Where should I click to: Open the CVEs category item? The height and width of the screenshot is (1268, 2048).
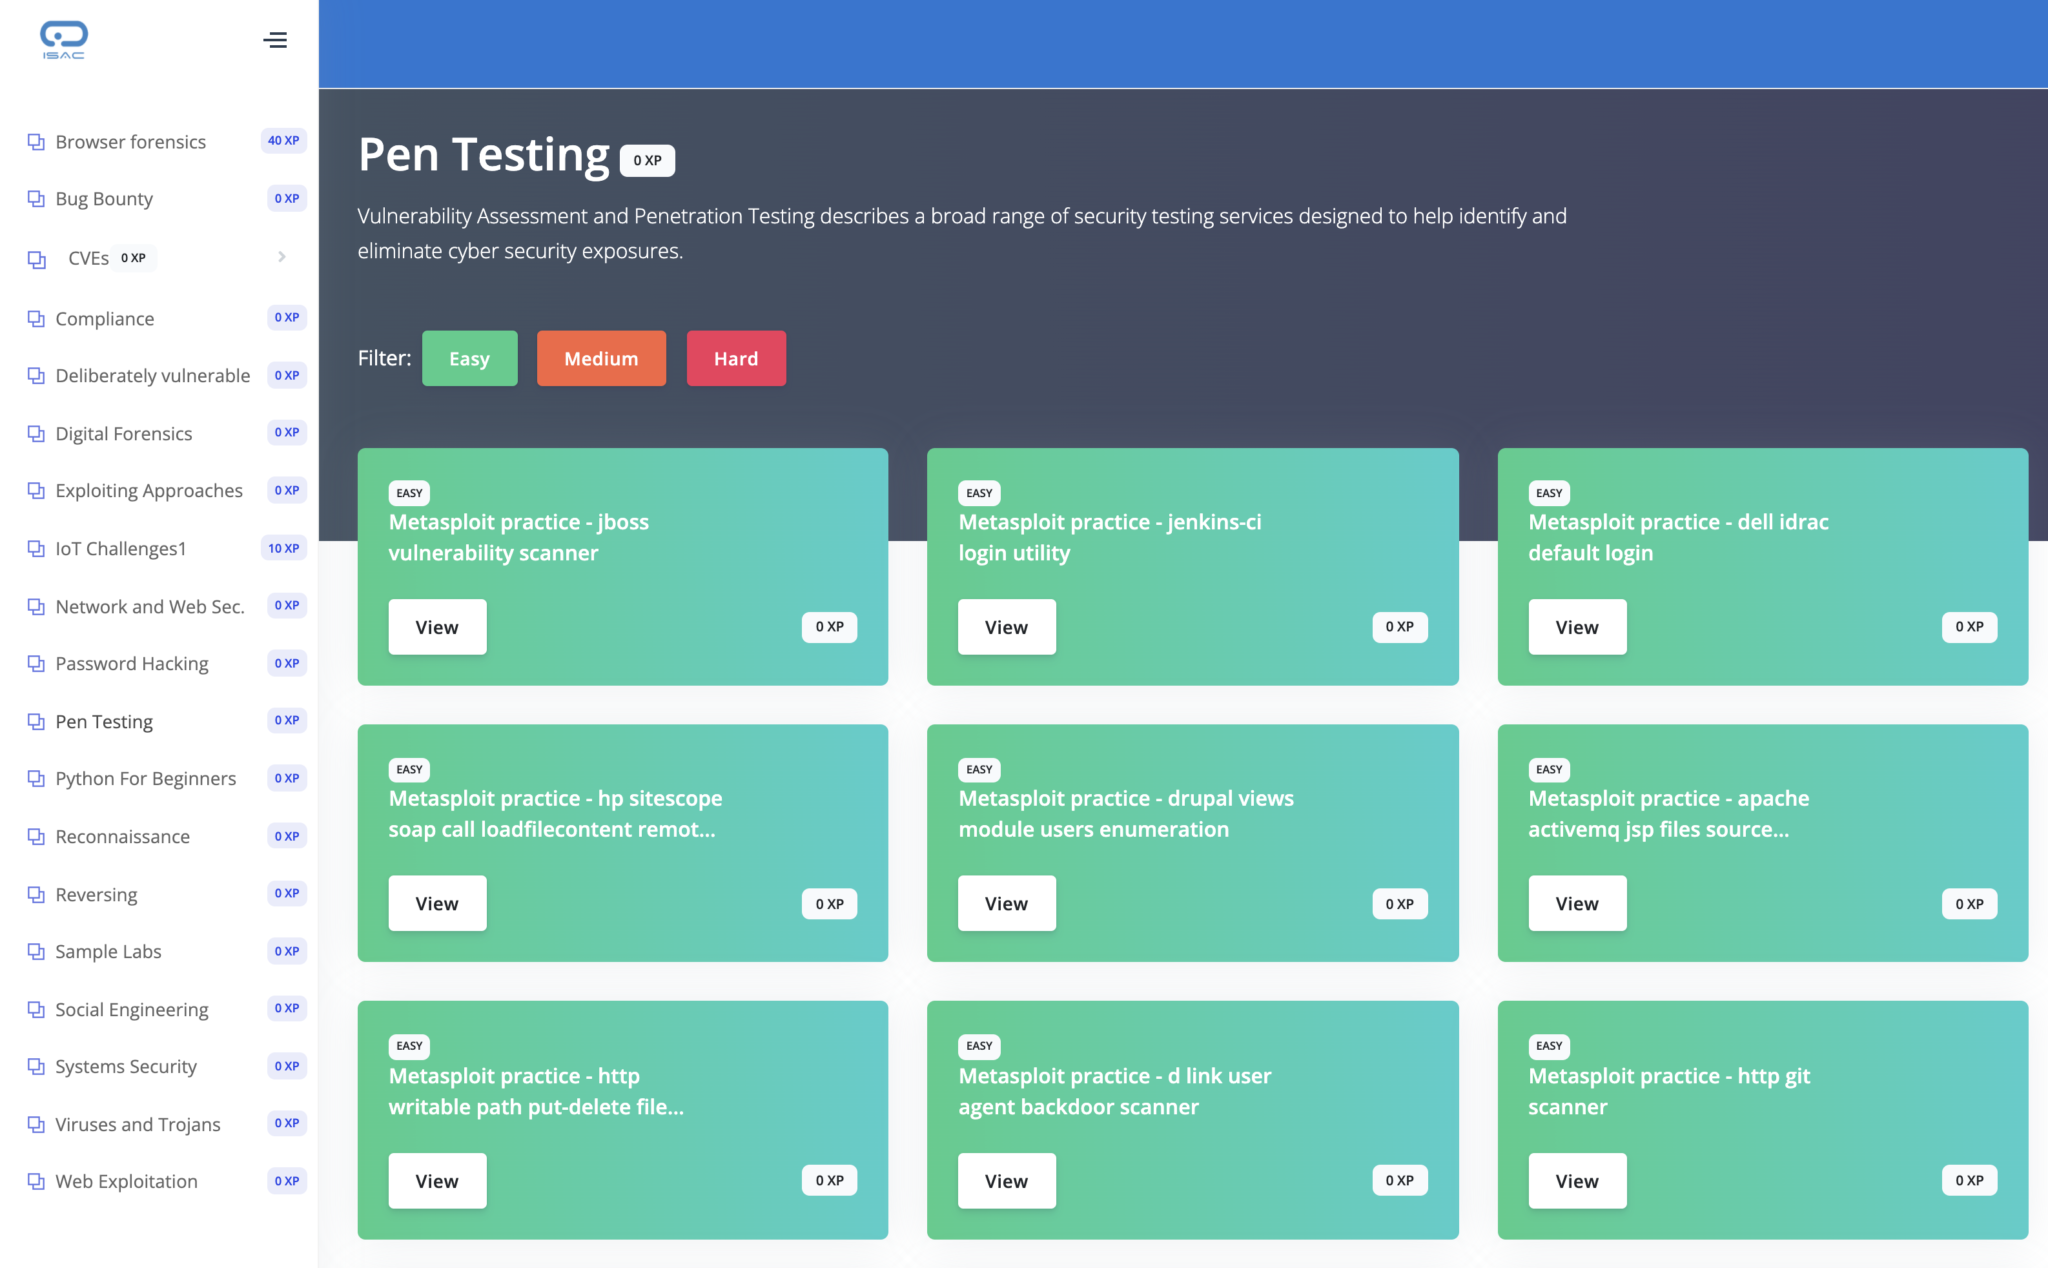point(88,258)
